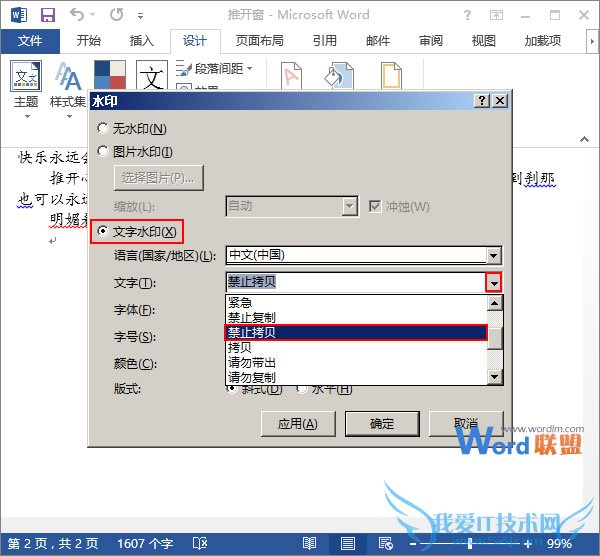Click the 应用 Apply button

pos(298,424)
